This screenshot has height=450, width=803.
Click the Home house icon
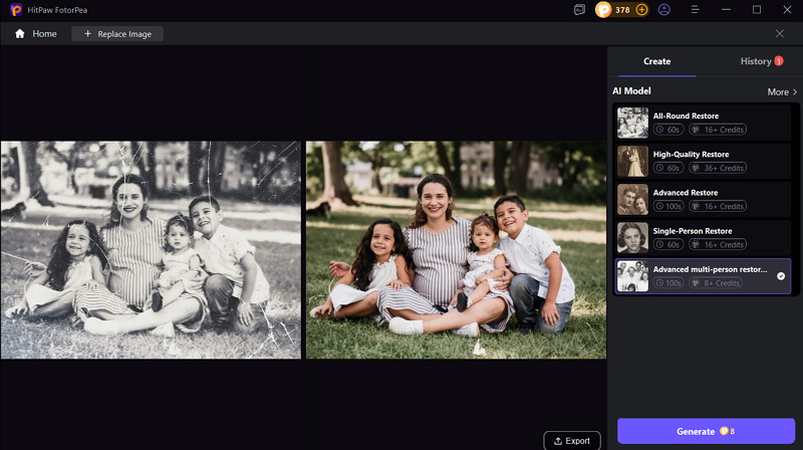(20, 34)
